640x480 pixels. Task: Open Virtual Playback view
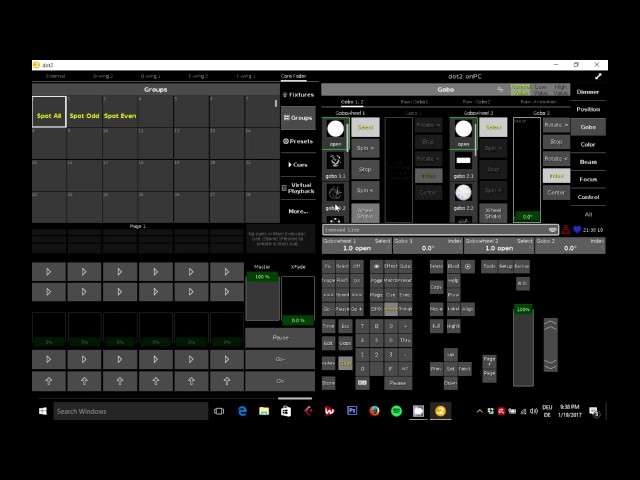298,188
